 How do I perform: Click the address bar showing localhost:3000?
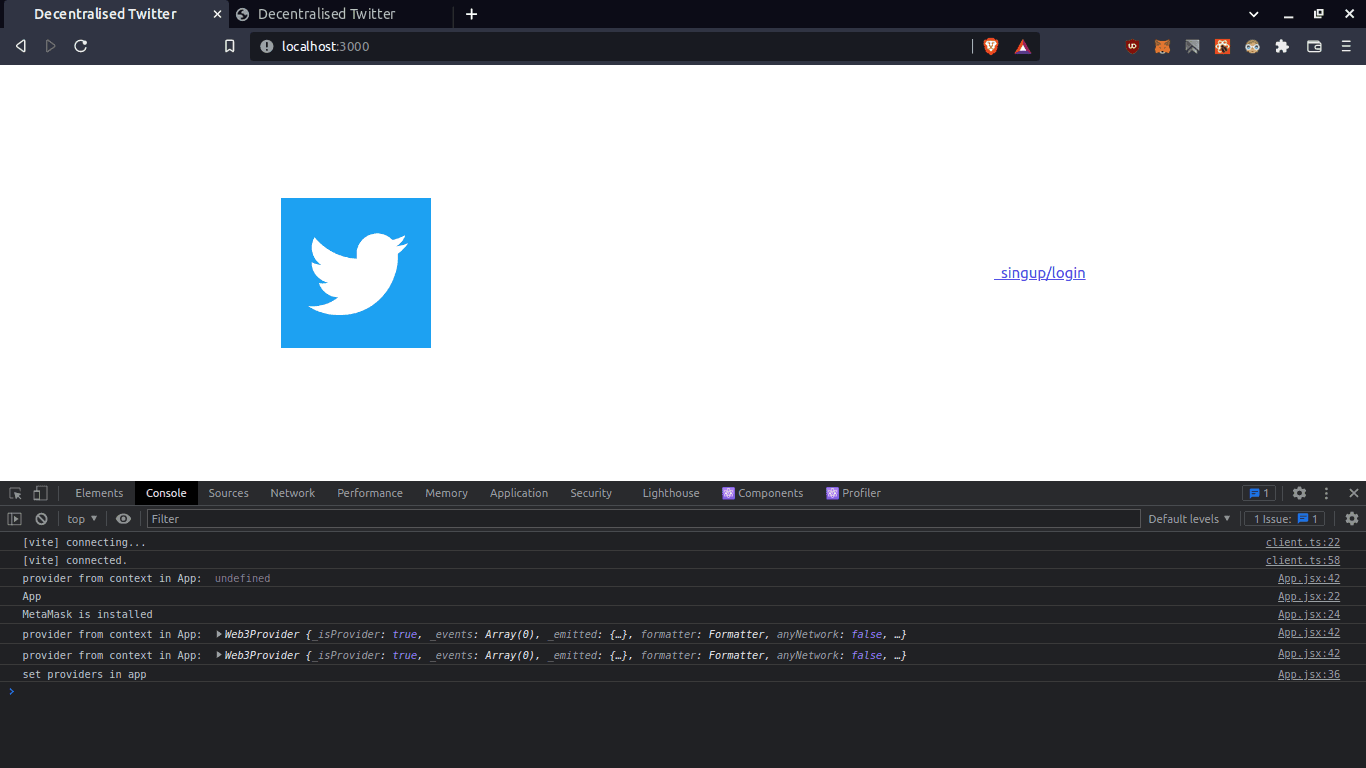click(x=610, y=46)
